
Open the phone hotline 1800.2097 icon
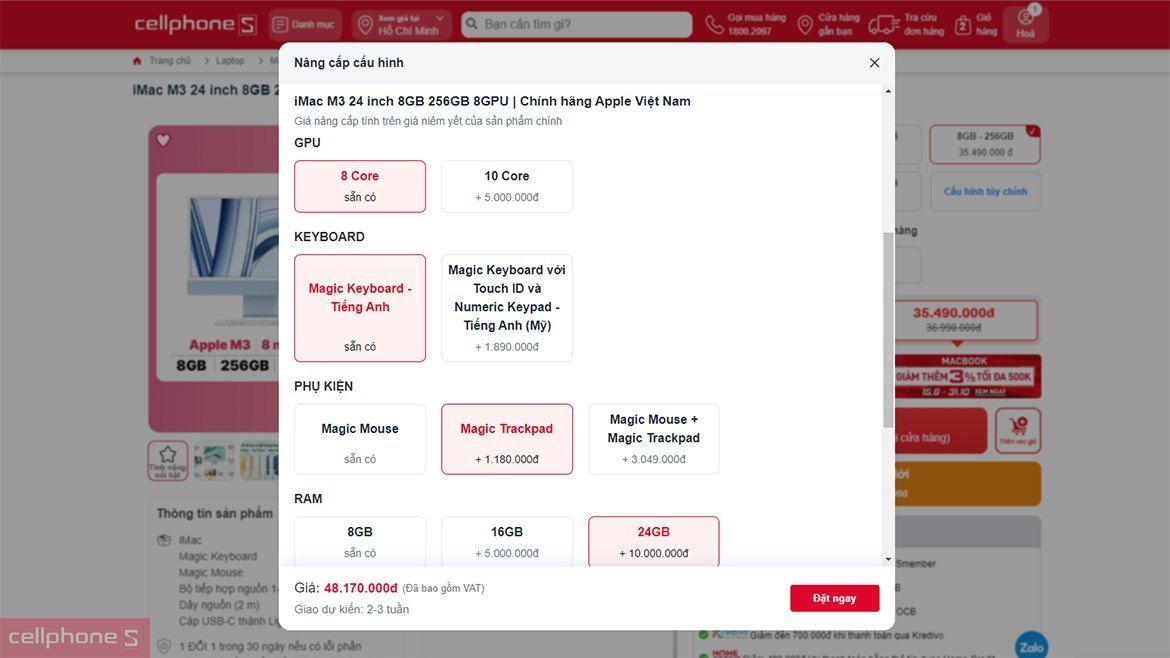pos(714,25)
